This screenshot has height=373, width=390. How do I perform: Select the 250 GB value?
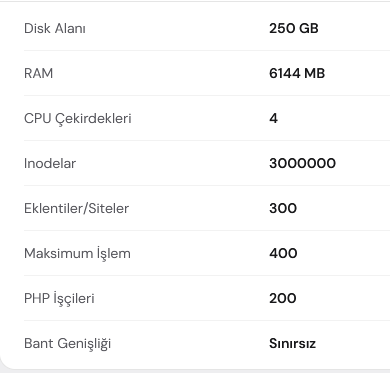pos(294,28)
